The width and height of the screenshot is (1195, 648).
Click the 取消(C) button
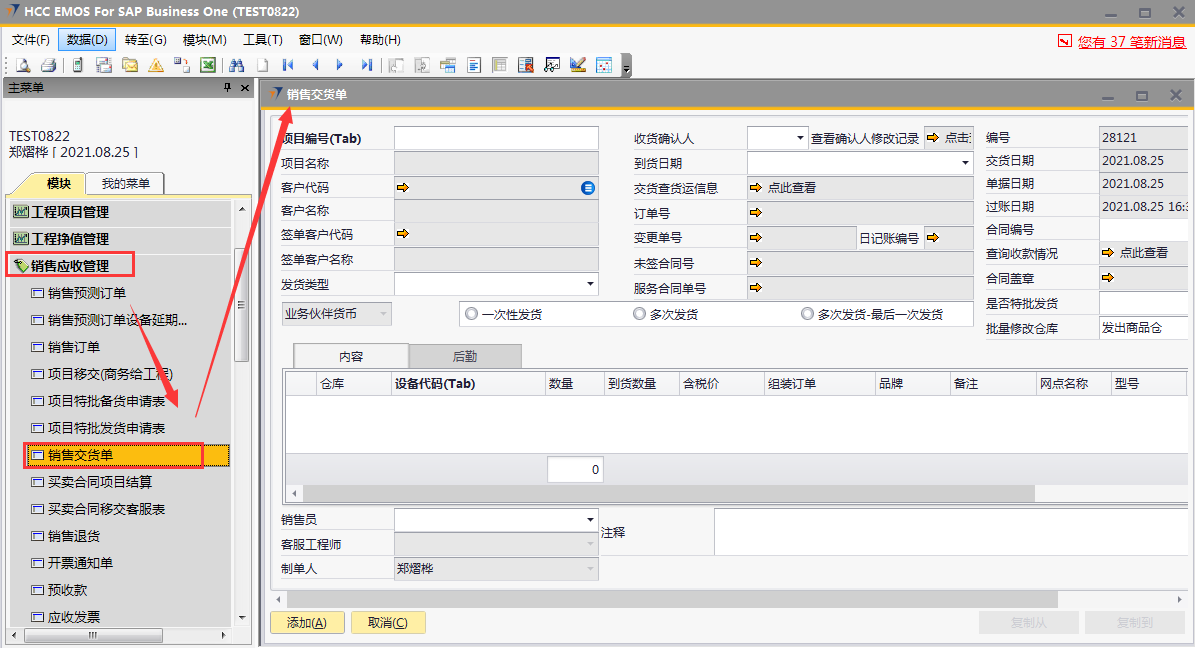388,623
